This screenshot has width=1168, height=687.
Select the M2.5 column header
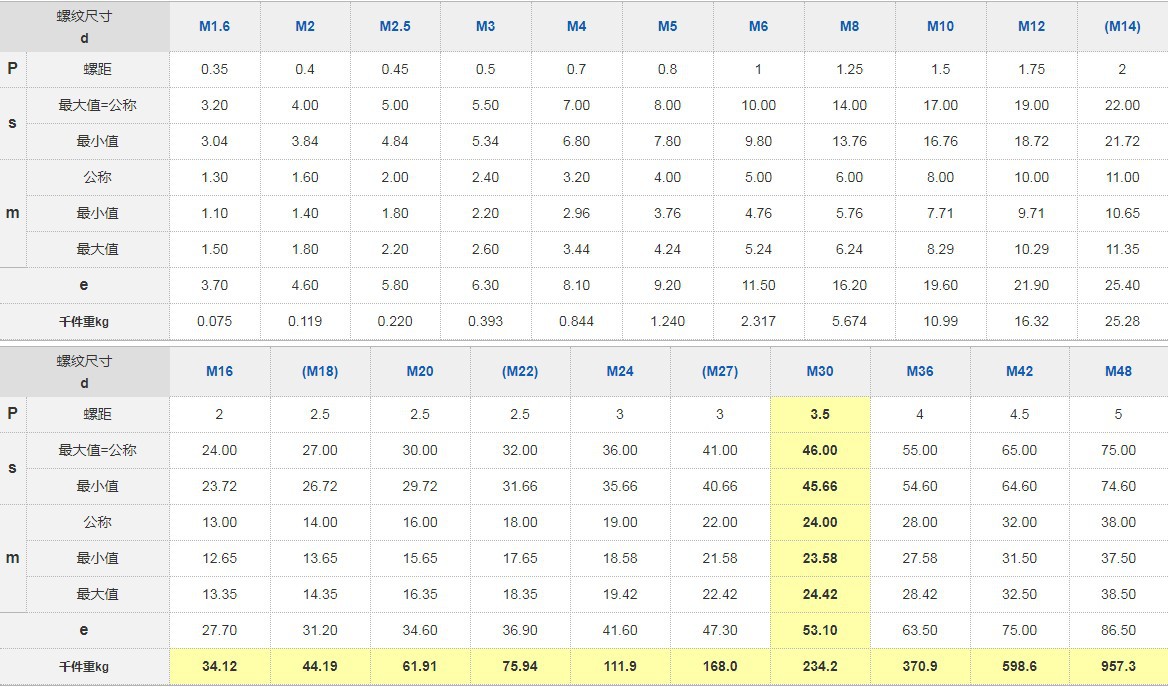pos(395,26)
